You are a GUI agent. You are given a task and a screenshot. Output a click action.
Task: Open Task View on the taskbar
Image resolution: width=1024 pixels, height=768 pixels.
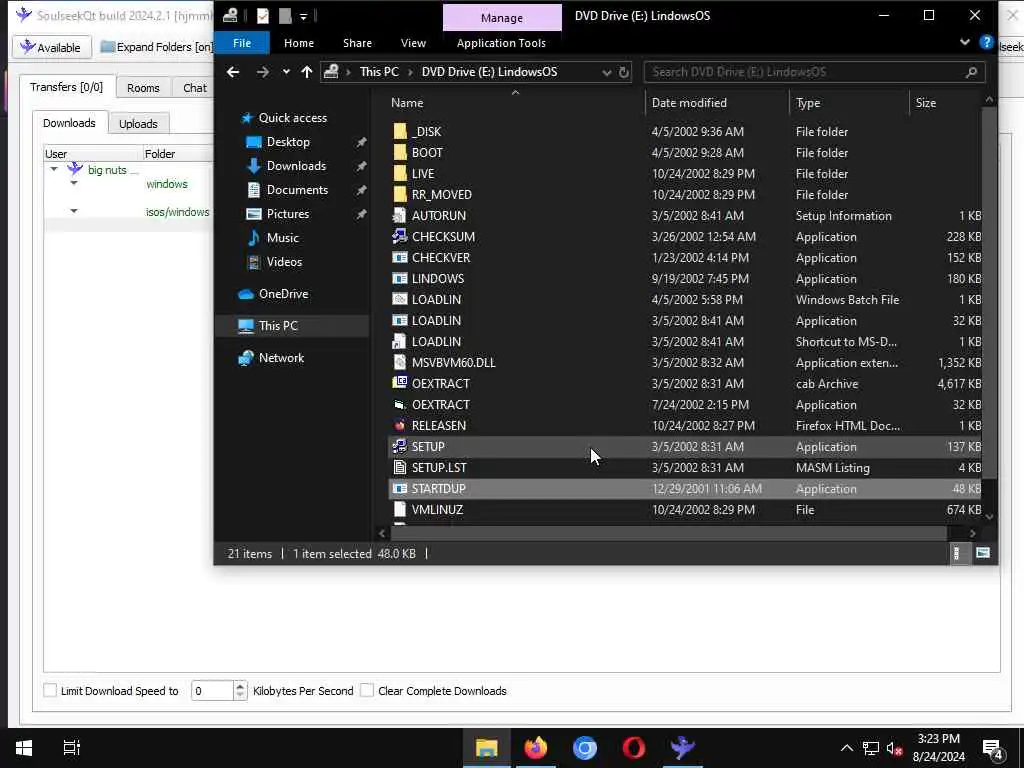coord(71,748)
